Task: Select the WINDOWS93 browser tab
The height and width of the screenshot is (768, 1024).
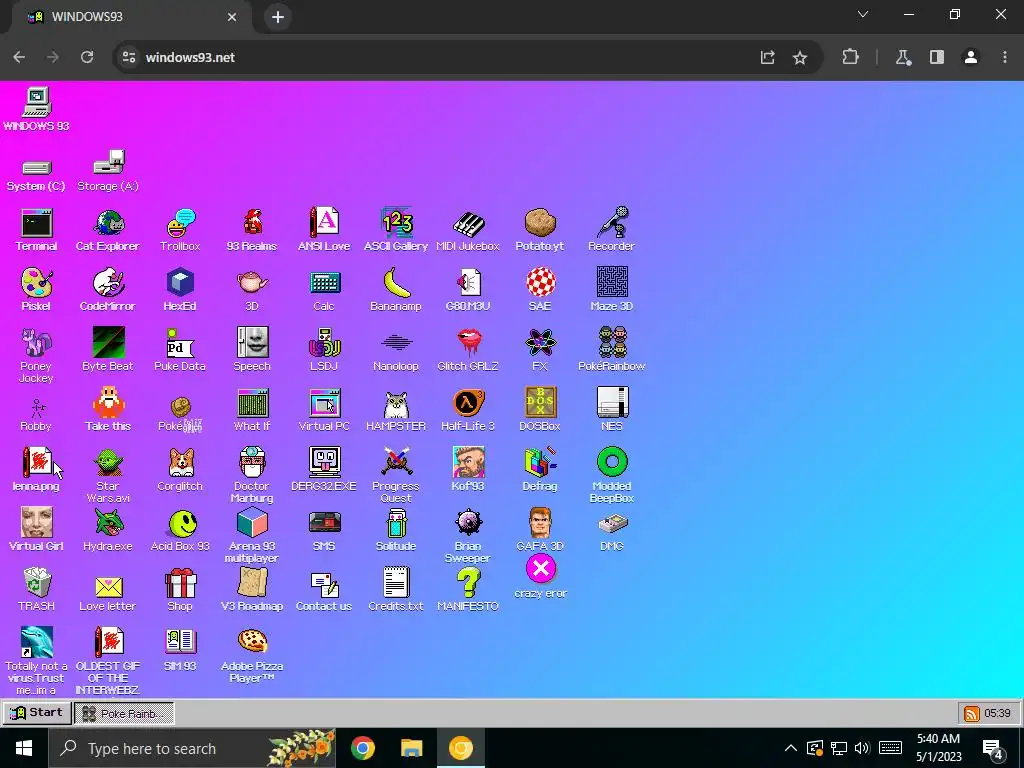Action: click(131, 17)
